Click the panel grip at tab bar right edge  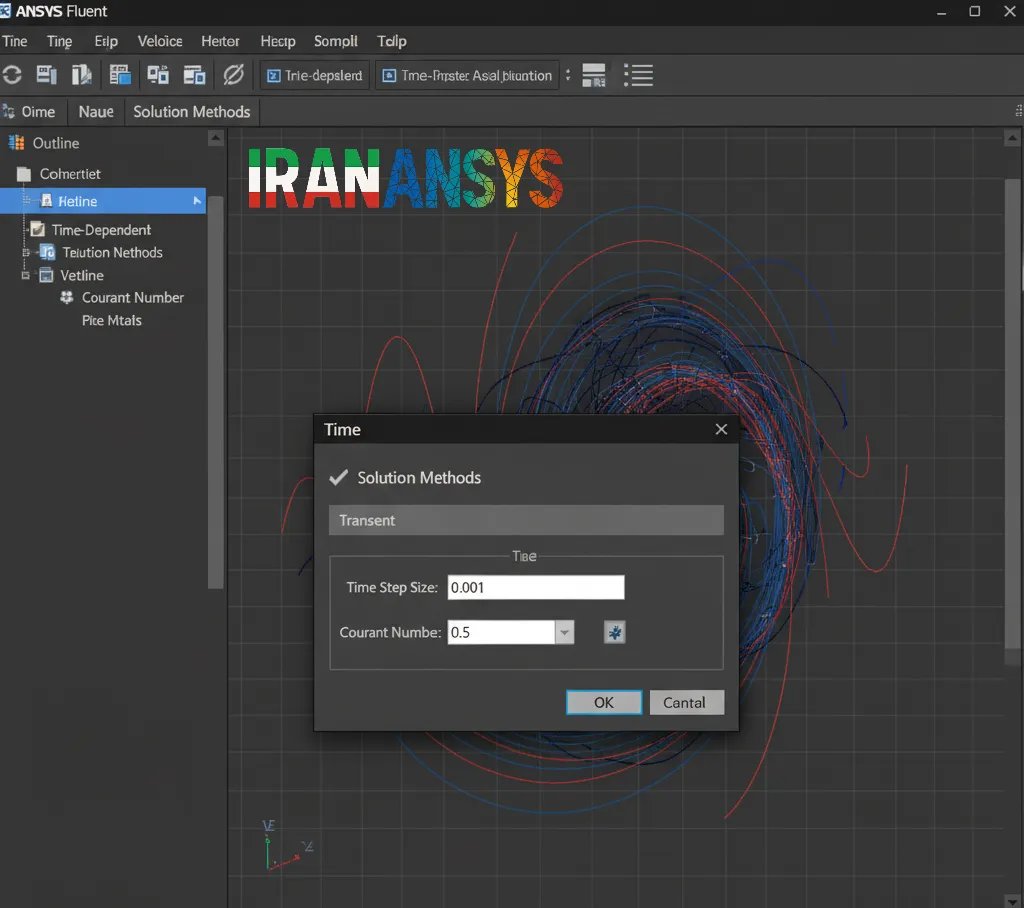(1019, 111)
